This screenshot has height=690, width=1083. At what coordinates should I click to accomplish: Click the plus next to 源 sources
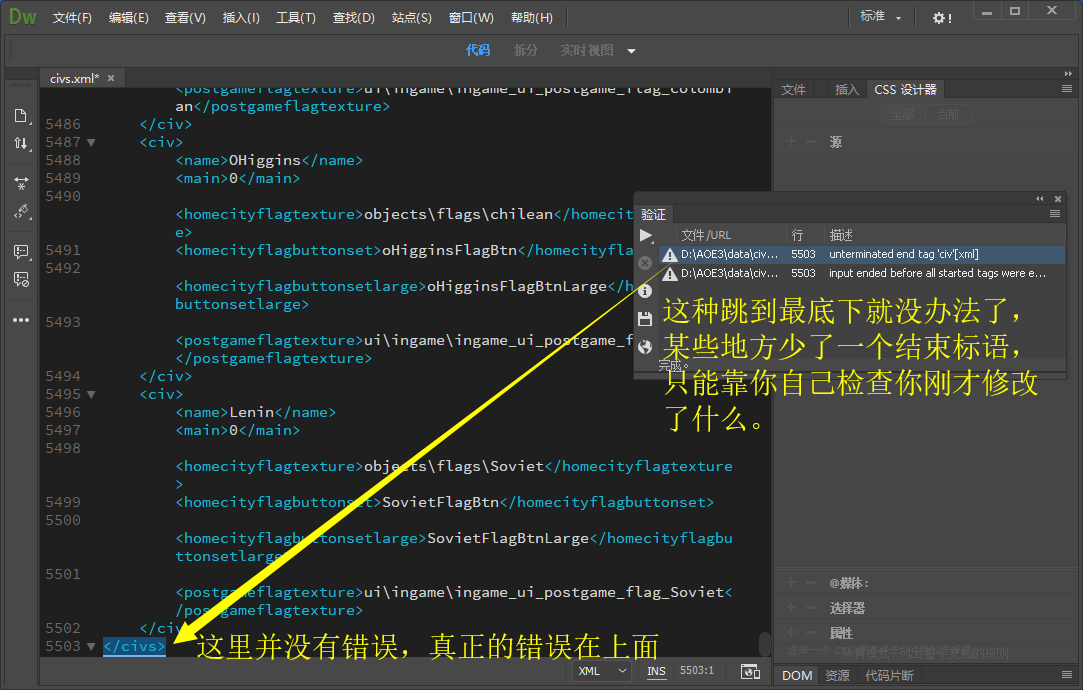[x=791, y=142]
